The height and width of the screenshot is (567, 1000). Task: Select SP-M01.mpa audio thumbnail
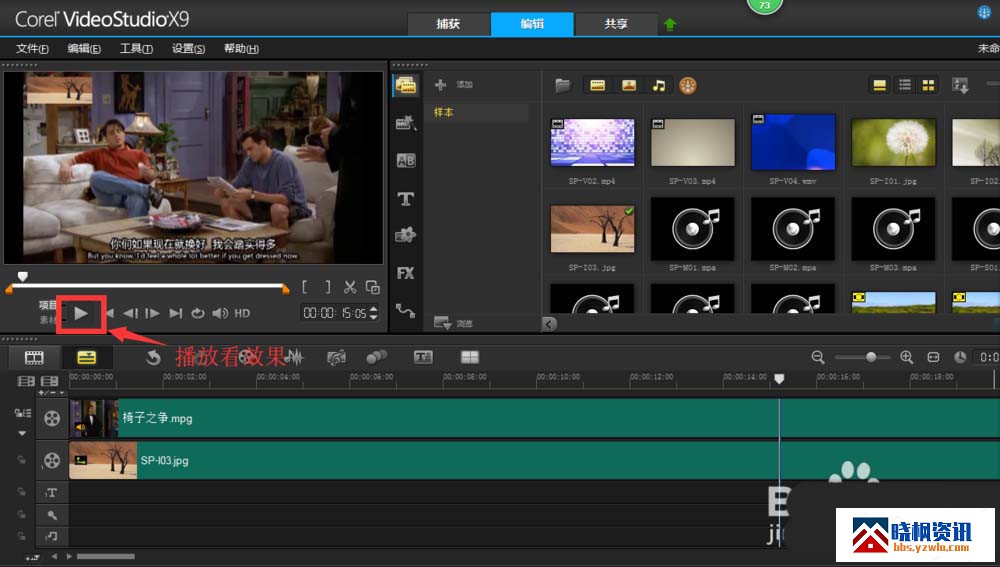[x=693, y=228]
